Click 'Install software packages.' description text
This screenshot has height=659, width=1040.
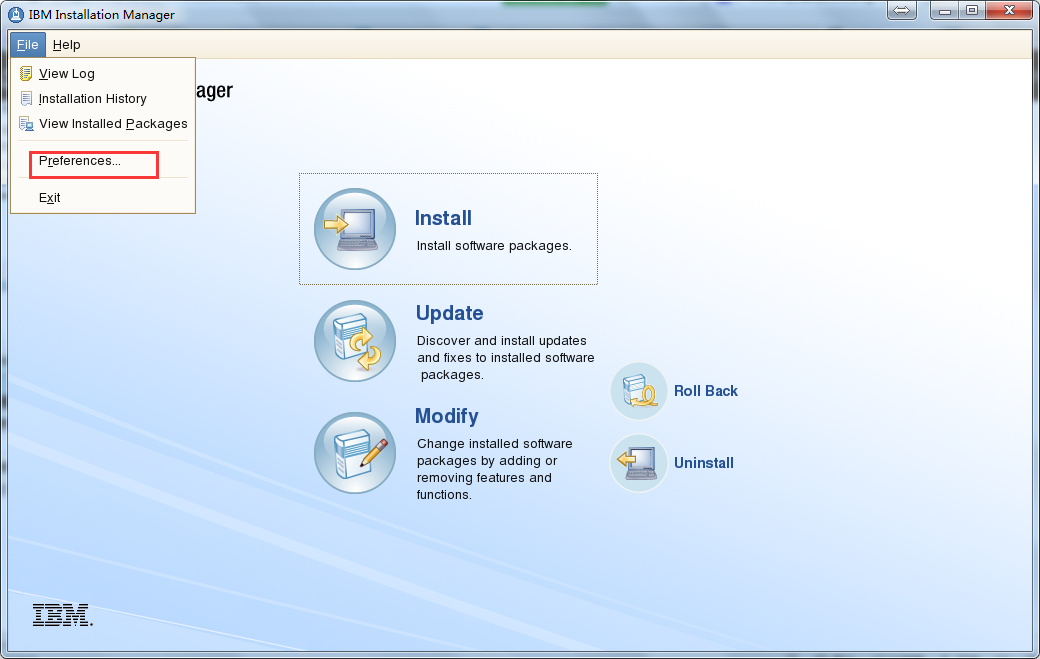pyautogui.click(x=494, y=246)
